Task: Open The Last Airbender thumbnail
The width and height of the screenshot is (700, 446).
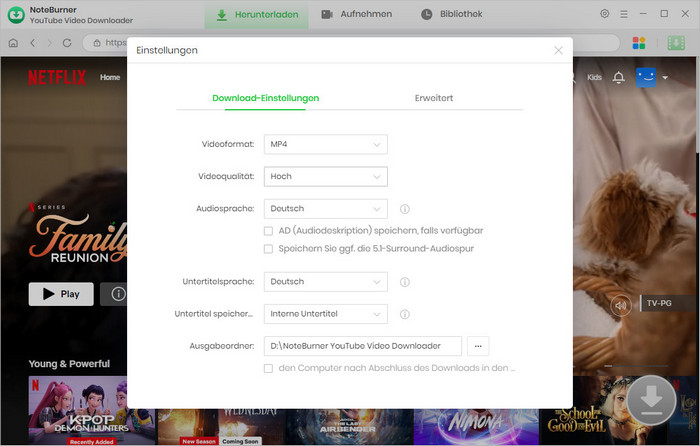Action: click(349, 426)
